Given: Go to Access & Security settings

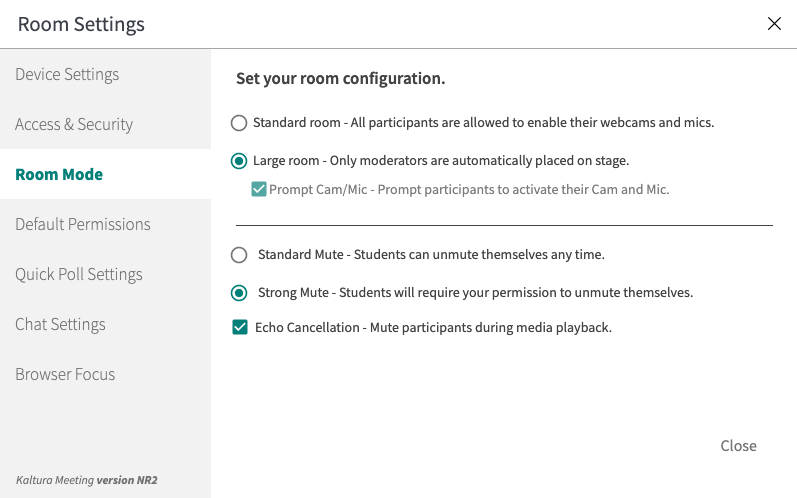Looking at the screenshot, I should tap(74, 125).
